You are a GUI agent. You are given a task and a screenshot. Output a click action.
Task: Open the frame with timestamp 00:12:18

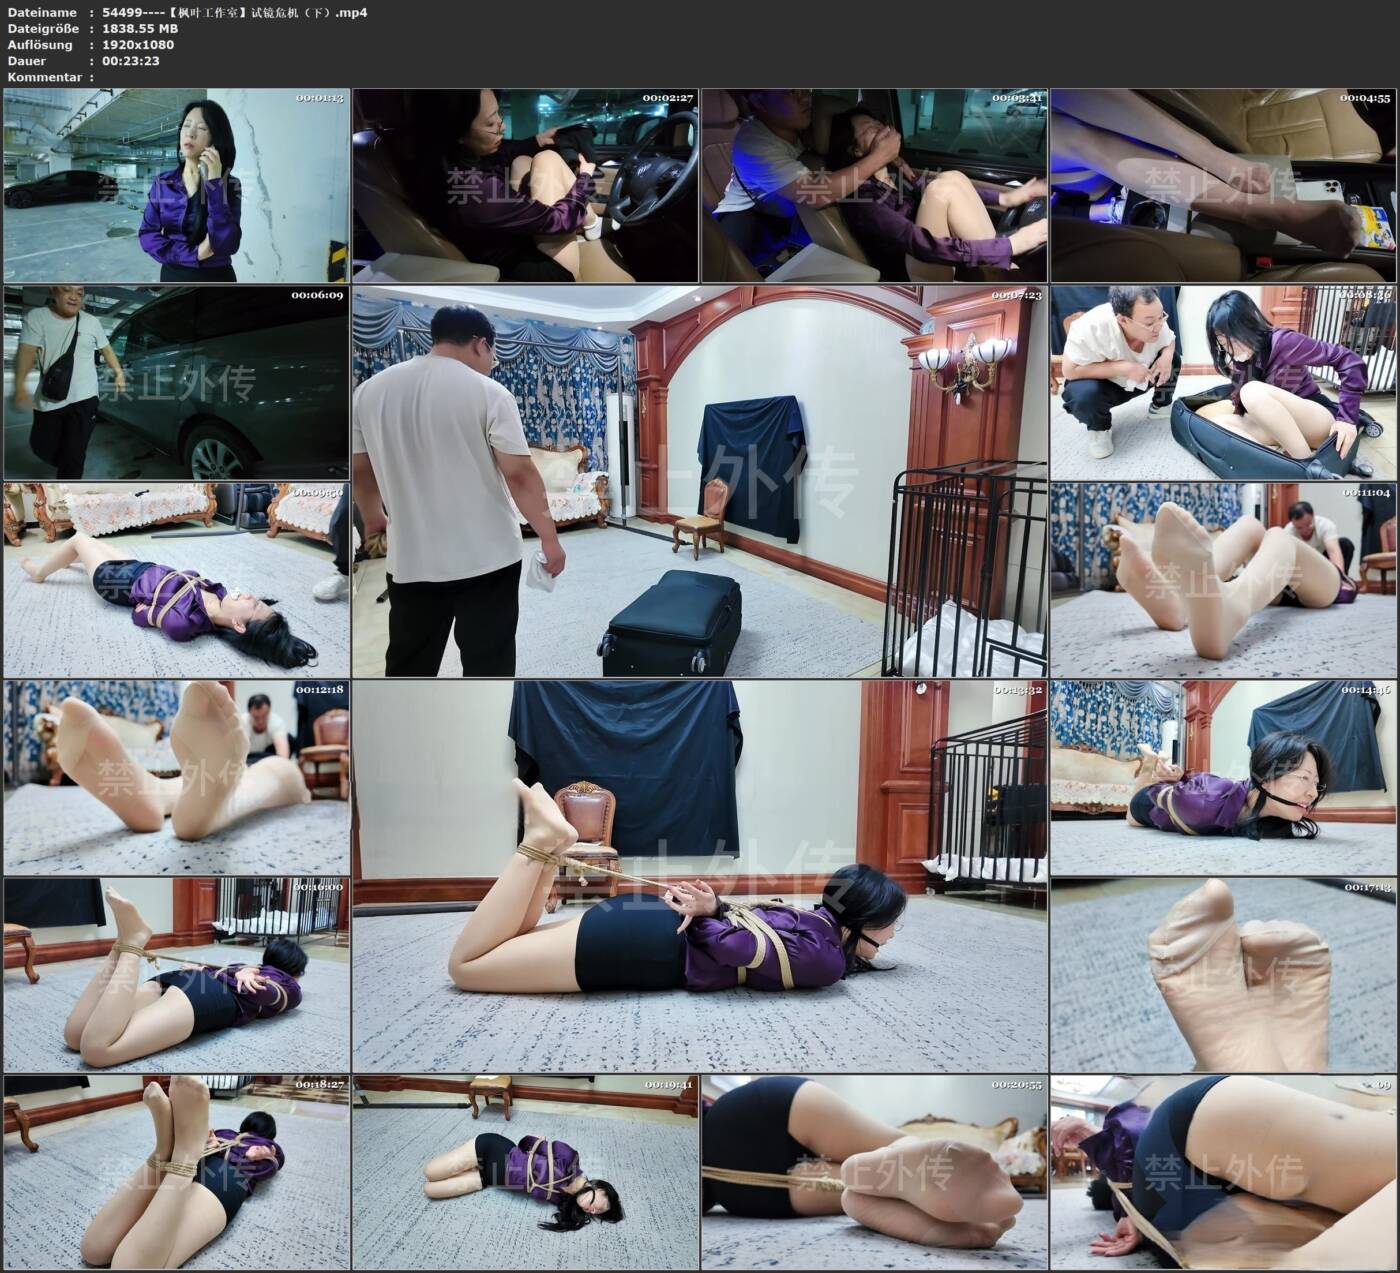click(177, 778)
